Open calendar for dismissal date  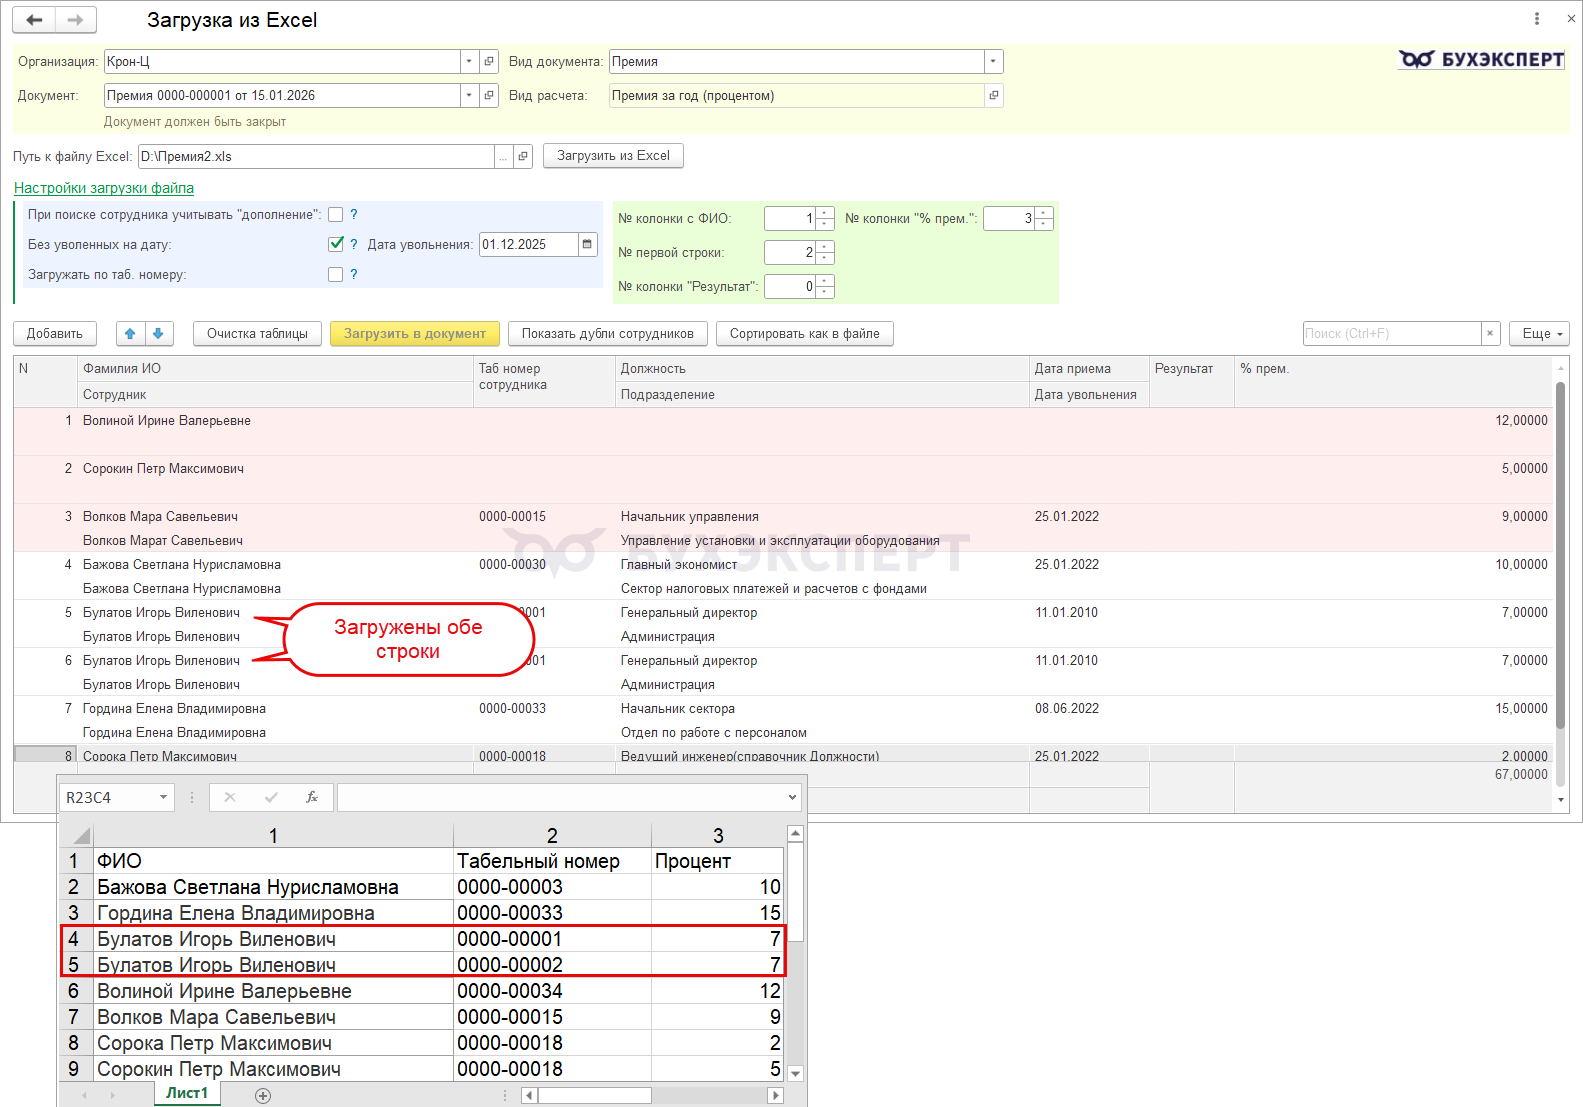pos(587,245)
